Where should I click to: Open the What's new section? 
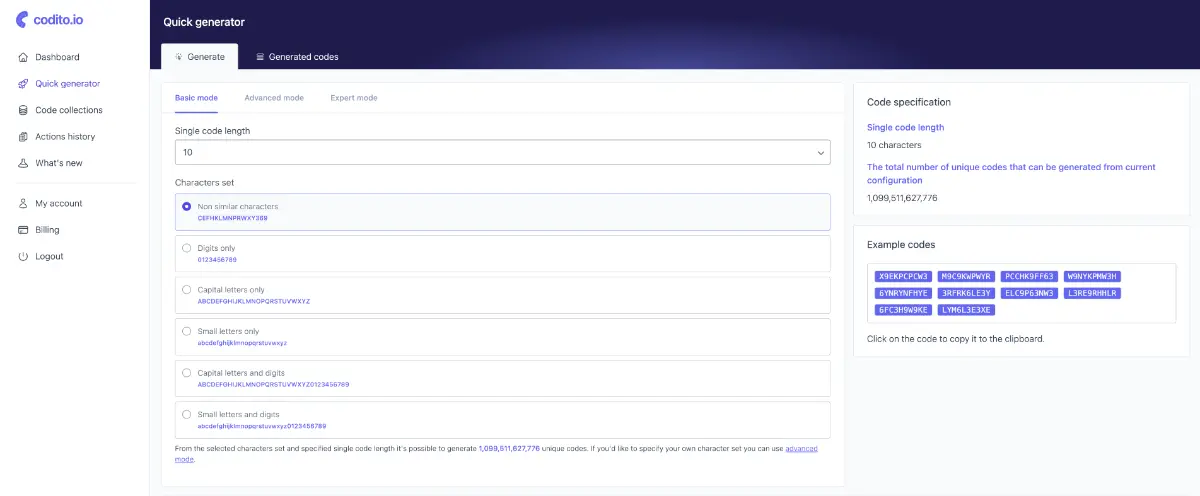tap(59, 163)
